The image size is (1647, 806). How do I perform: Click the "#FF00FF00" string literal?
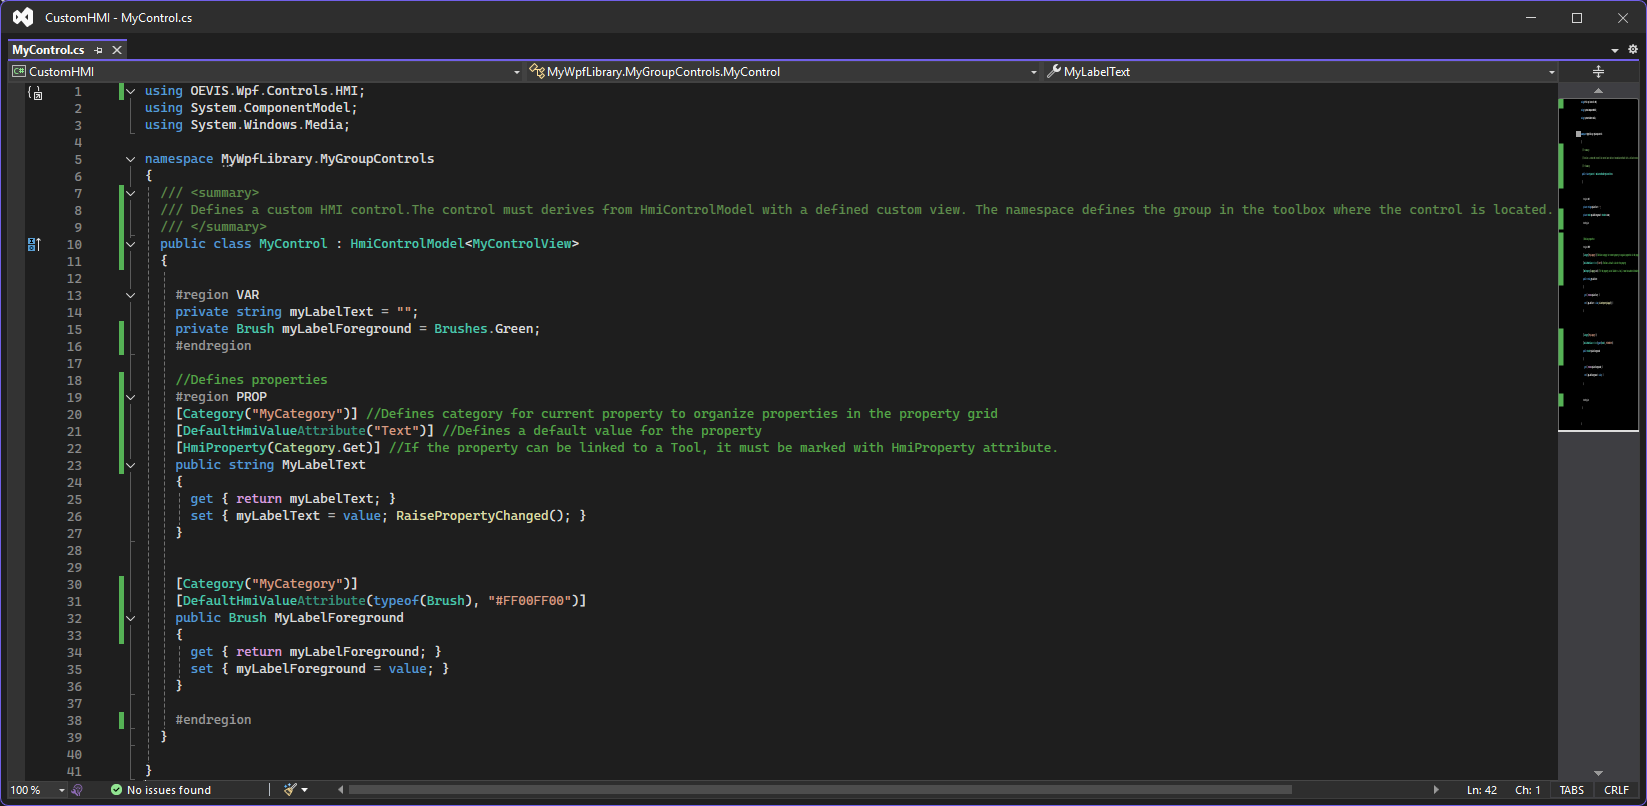click(529, 601)
